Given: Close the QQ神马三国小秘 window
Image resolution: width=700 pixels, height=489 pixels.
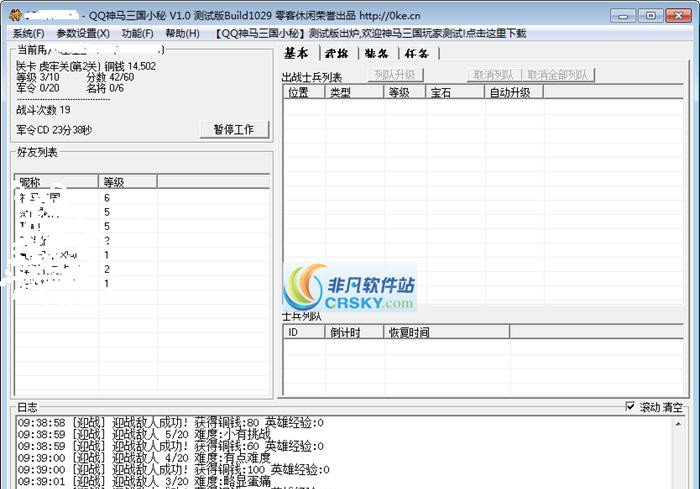Looking at the screenshot, I should [678, 16].
